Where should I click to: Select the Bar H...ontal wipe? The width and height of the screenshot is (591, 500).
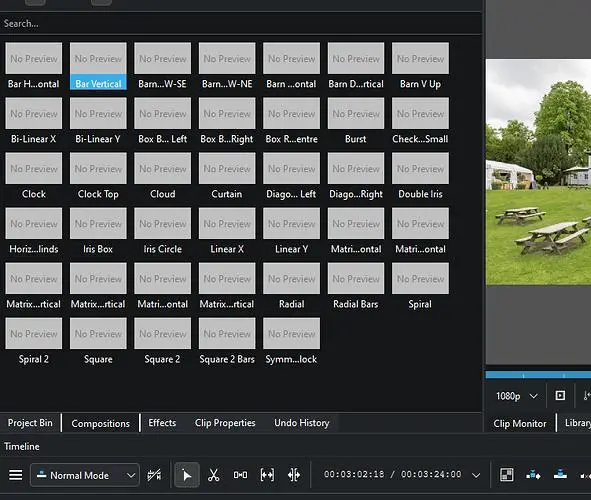pyautogui.click(x=34, y=66)
